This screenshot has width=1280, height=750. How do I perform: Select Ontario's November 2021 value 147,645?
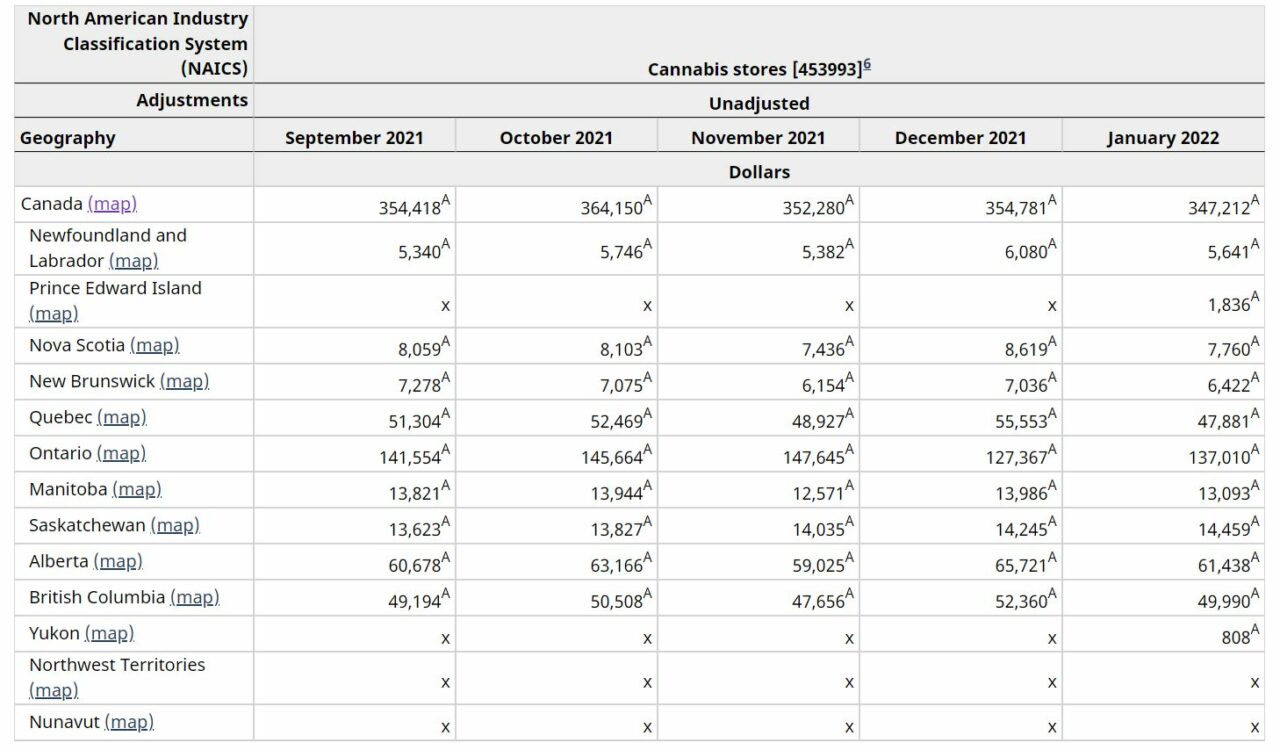pyautogui.click(x=814, y=458)
